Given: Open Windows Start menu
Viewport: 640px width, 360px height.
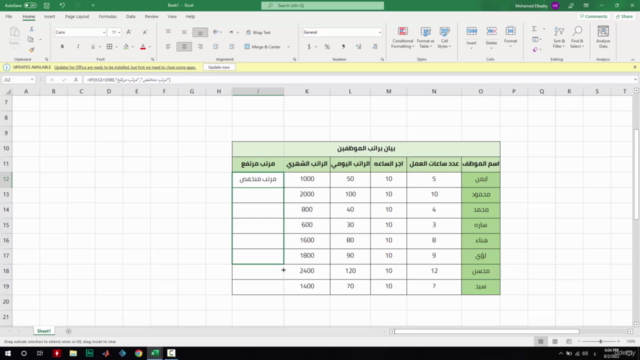Looking at the screenshot, I should pyautogui.click(x=8, y=353).
